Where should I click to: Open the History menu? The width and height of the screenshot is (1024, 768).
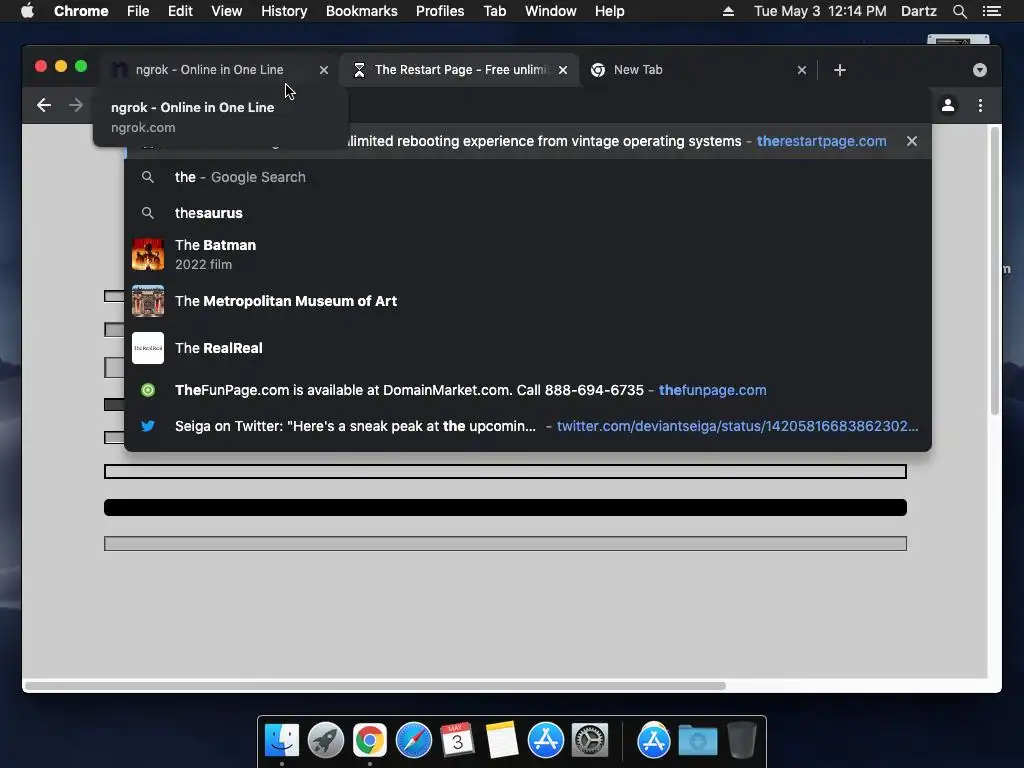tap(284, 11)
